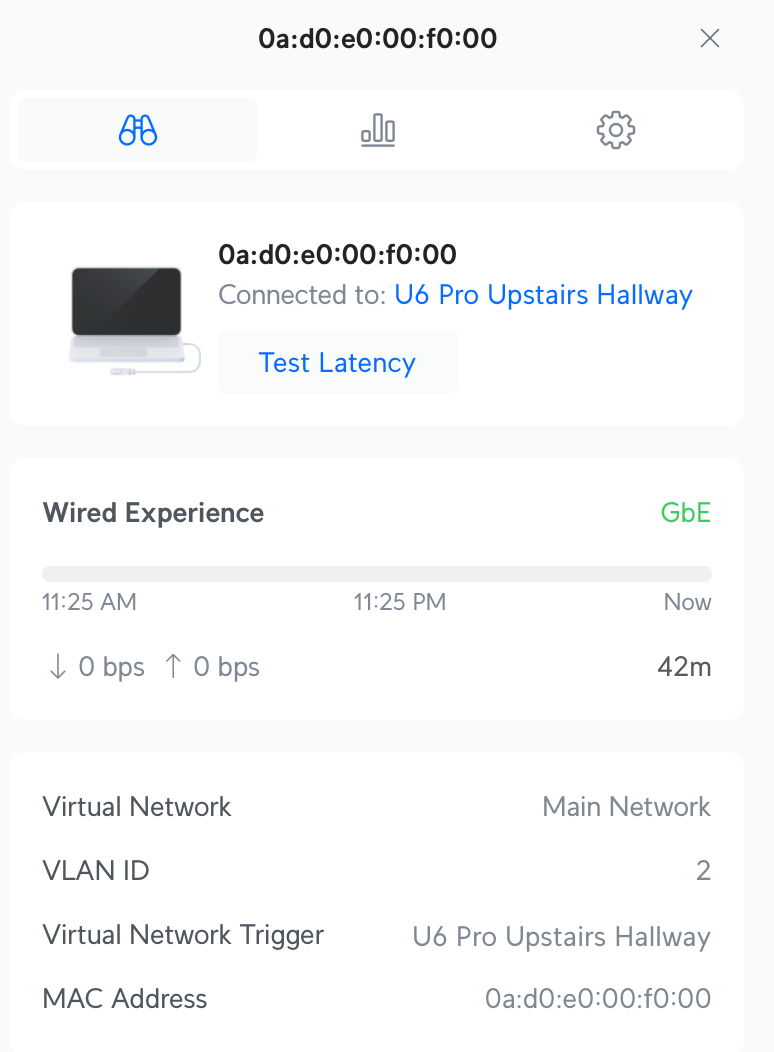
Task: Open the U6 Pro Upstairs Hallway link
Action: [543, 295]
